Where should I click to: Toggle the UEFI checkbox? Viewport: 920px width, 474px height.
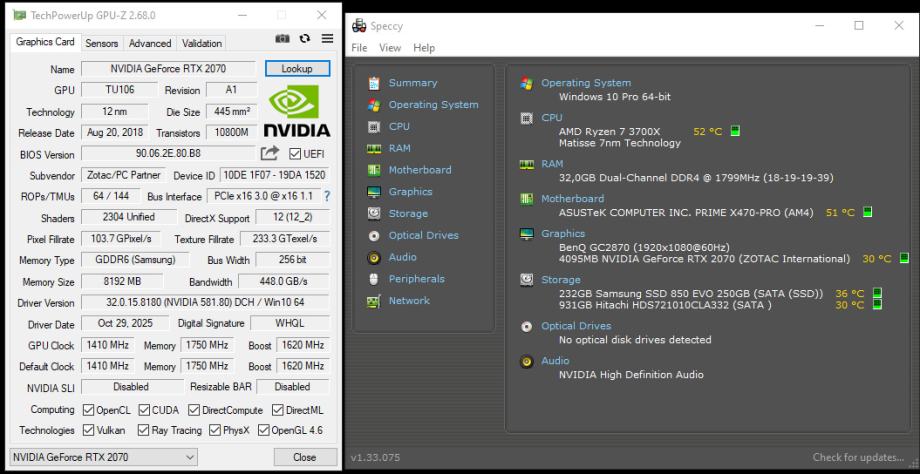coord(296,154)
